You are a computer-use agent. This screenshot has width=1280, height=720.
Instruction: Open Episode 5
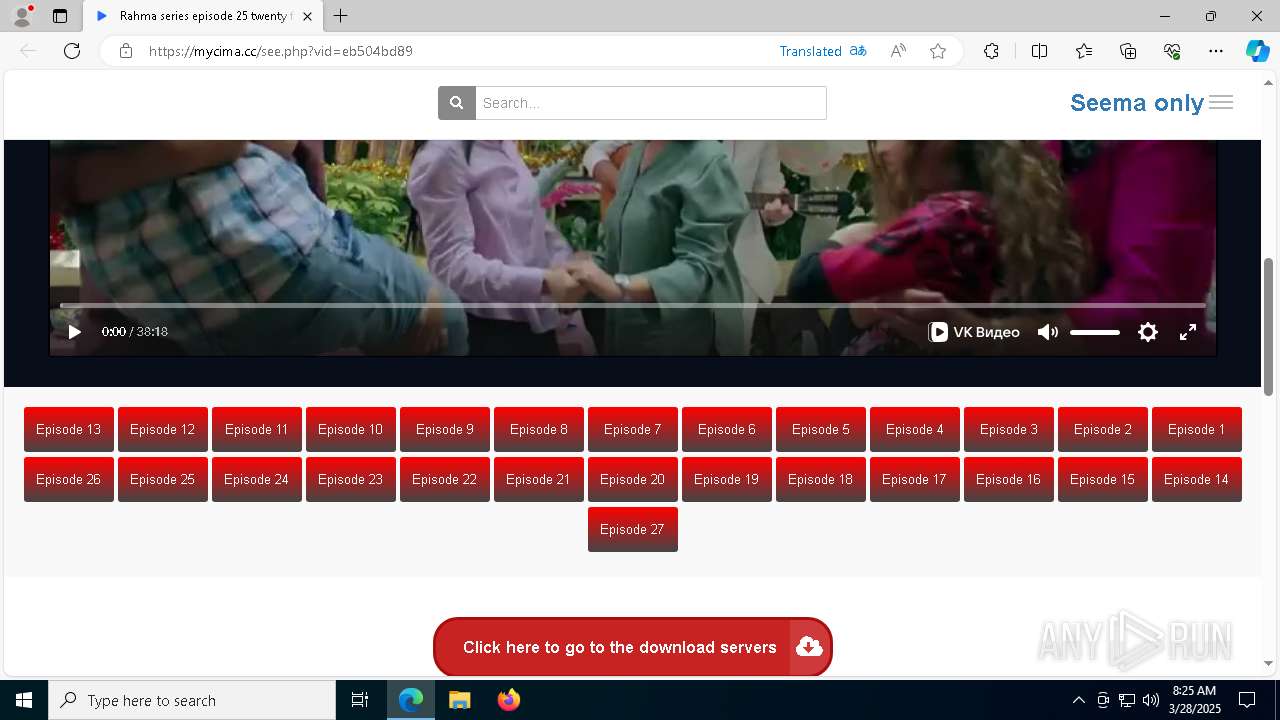pos(821,429)
